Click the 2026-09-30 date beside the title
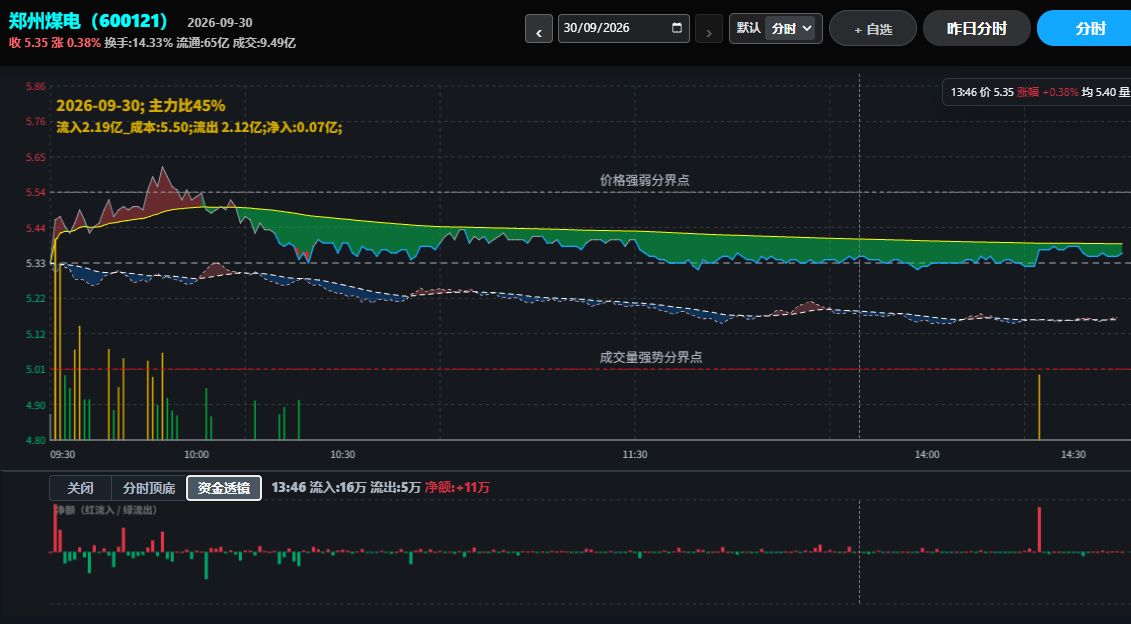The image size is (1131, 624). [x=220, y=23]
